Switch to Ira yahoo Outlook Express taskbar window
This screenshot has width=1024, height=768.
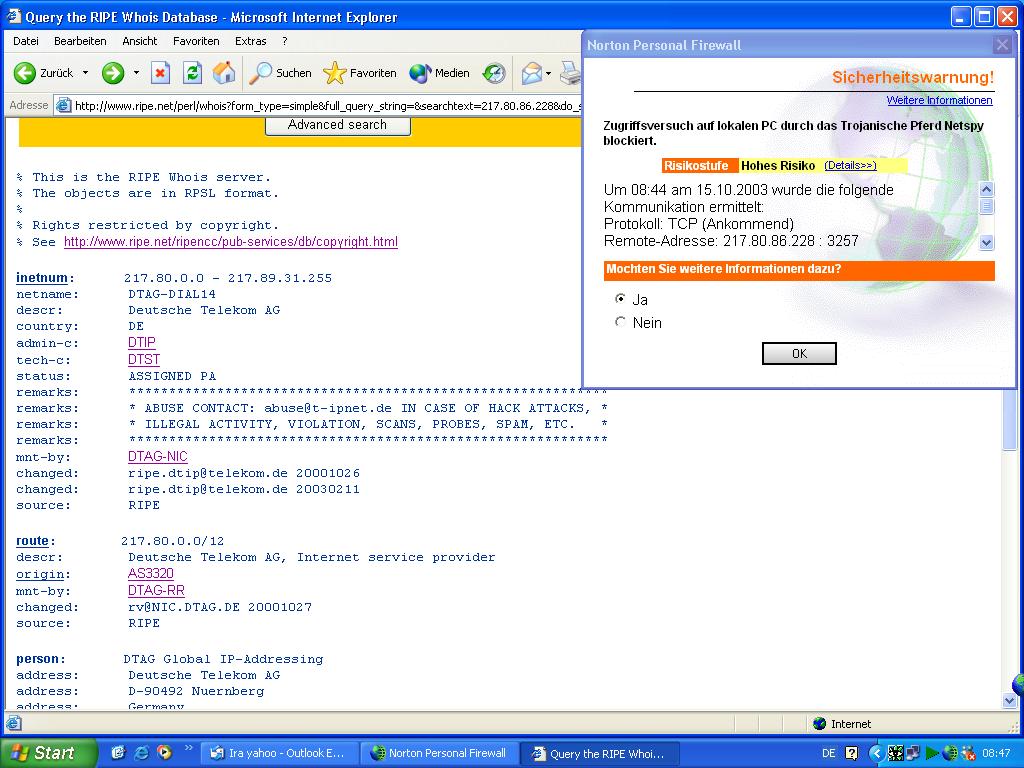pos(279,753)
